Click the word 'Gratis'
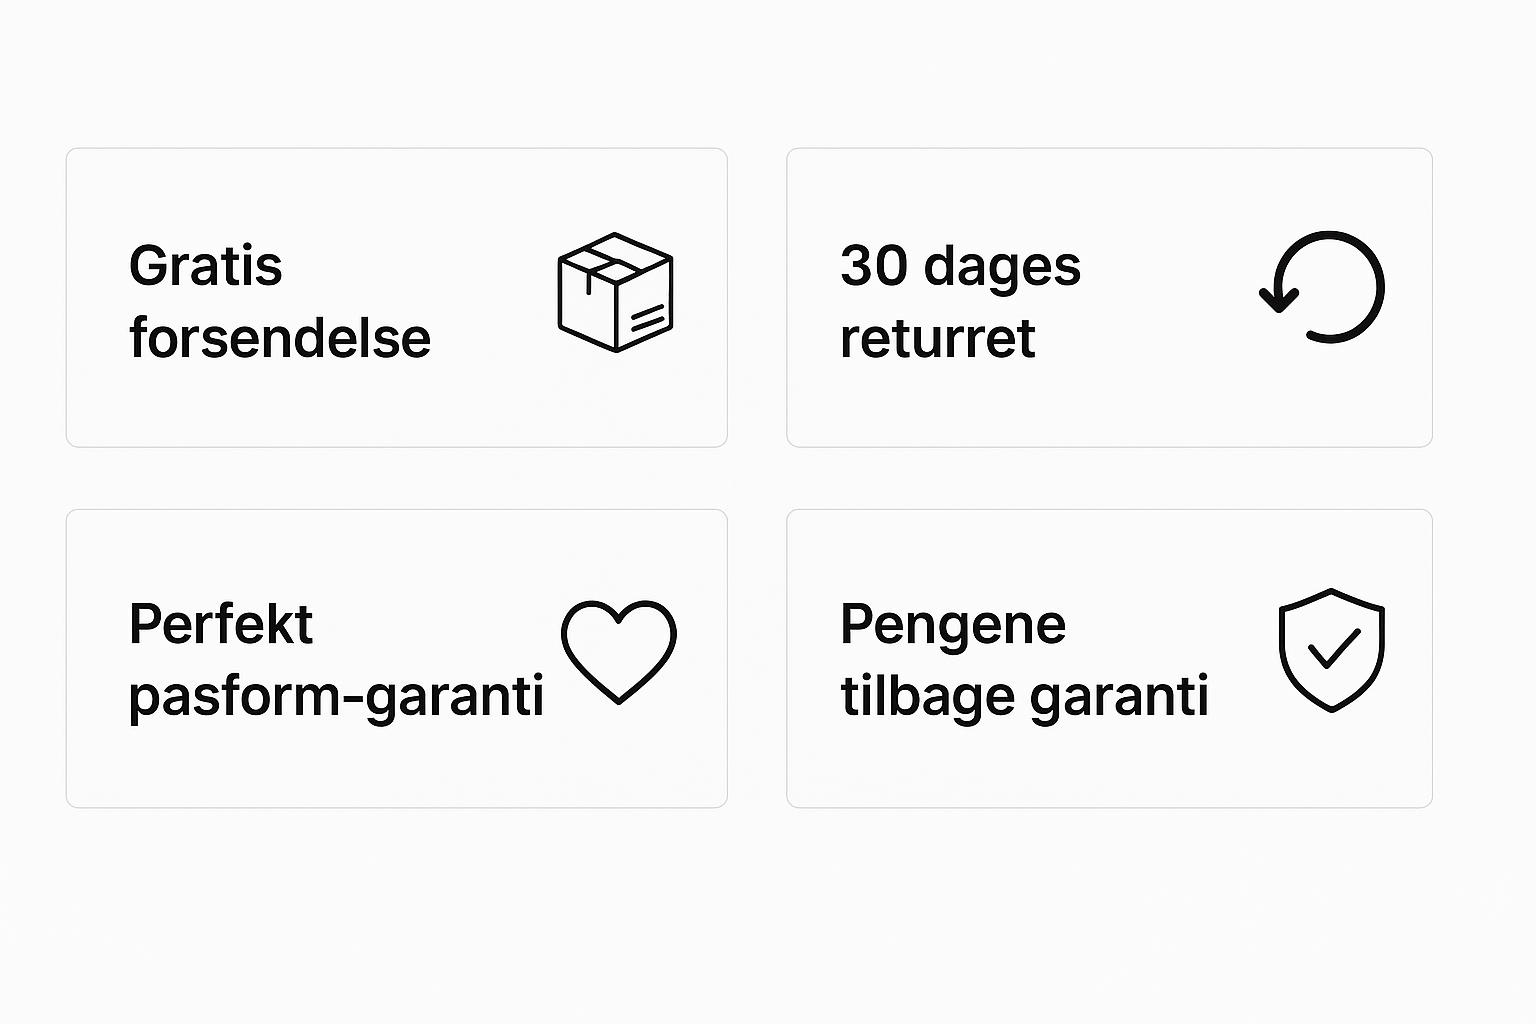 coord(206,266)
